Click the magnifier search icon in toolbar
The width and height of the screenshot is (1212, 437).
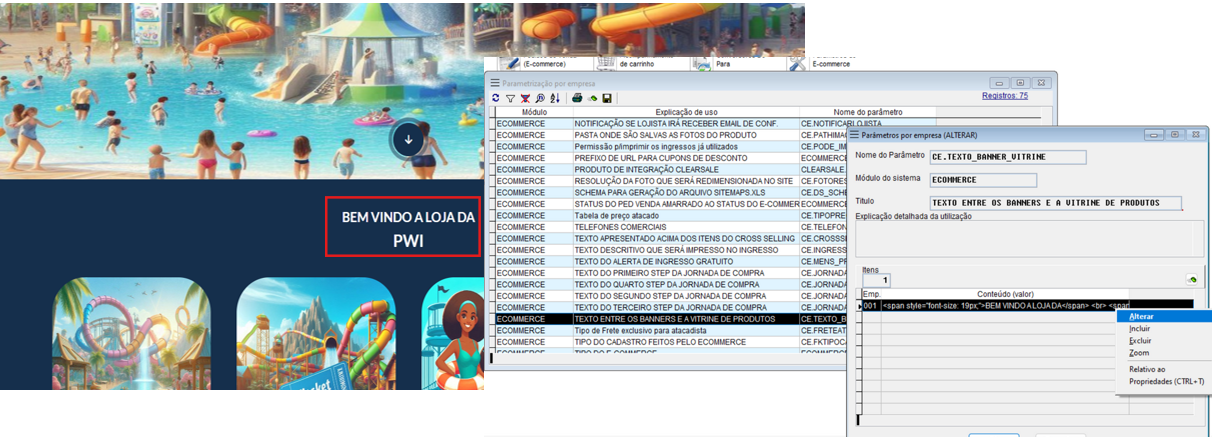pyautogui.click(x=540, y=98)
